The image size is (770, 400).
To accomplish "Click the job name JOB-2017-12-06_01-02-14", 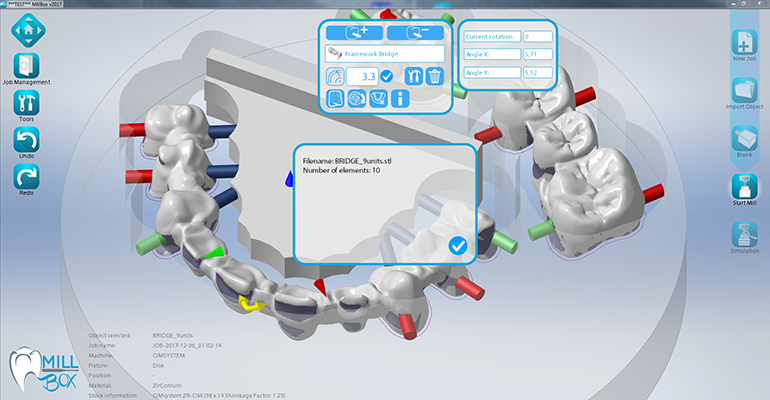I will tap(187, 346).
